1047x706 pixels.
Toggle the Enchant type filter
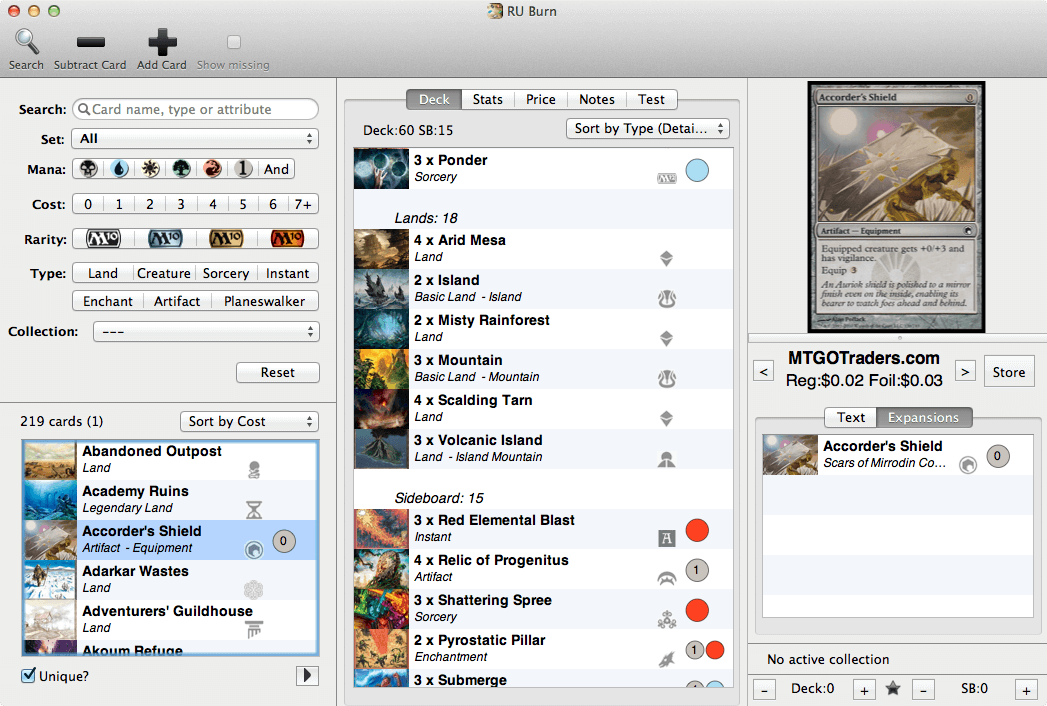(x=108, y=301)
